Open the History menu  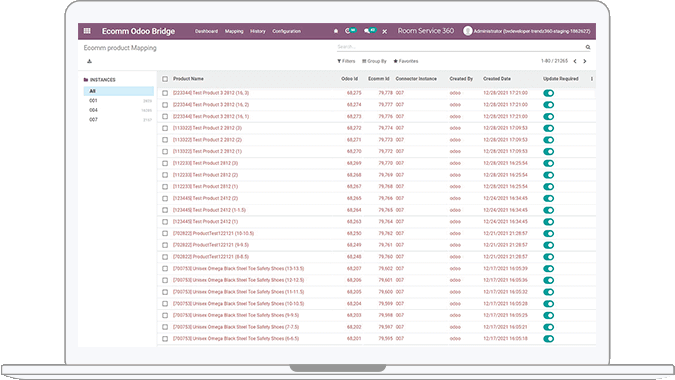[x=257, y=31]
